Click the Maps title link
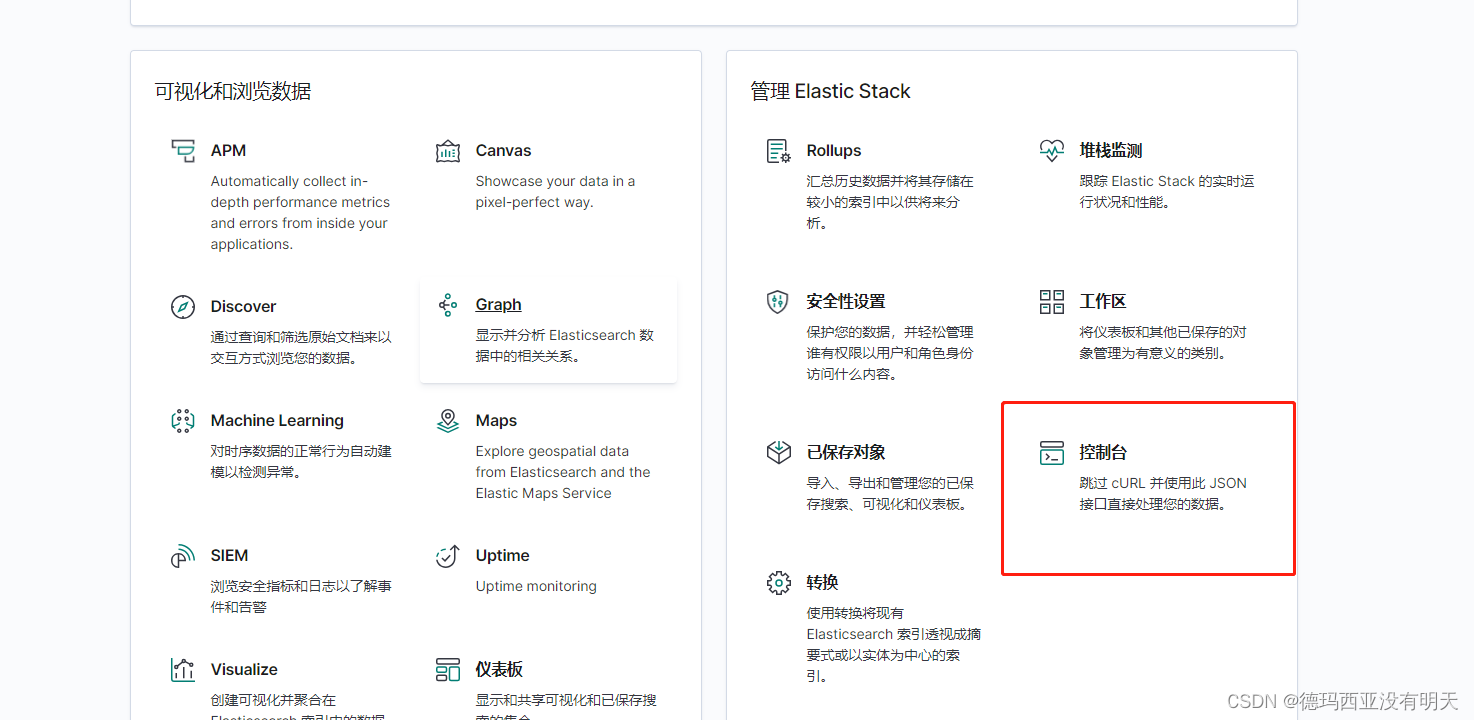 click(496, 421)
